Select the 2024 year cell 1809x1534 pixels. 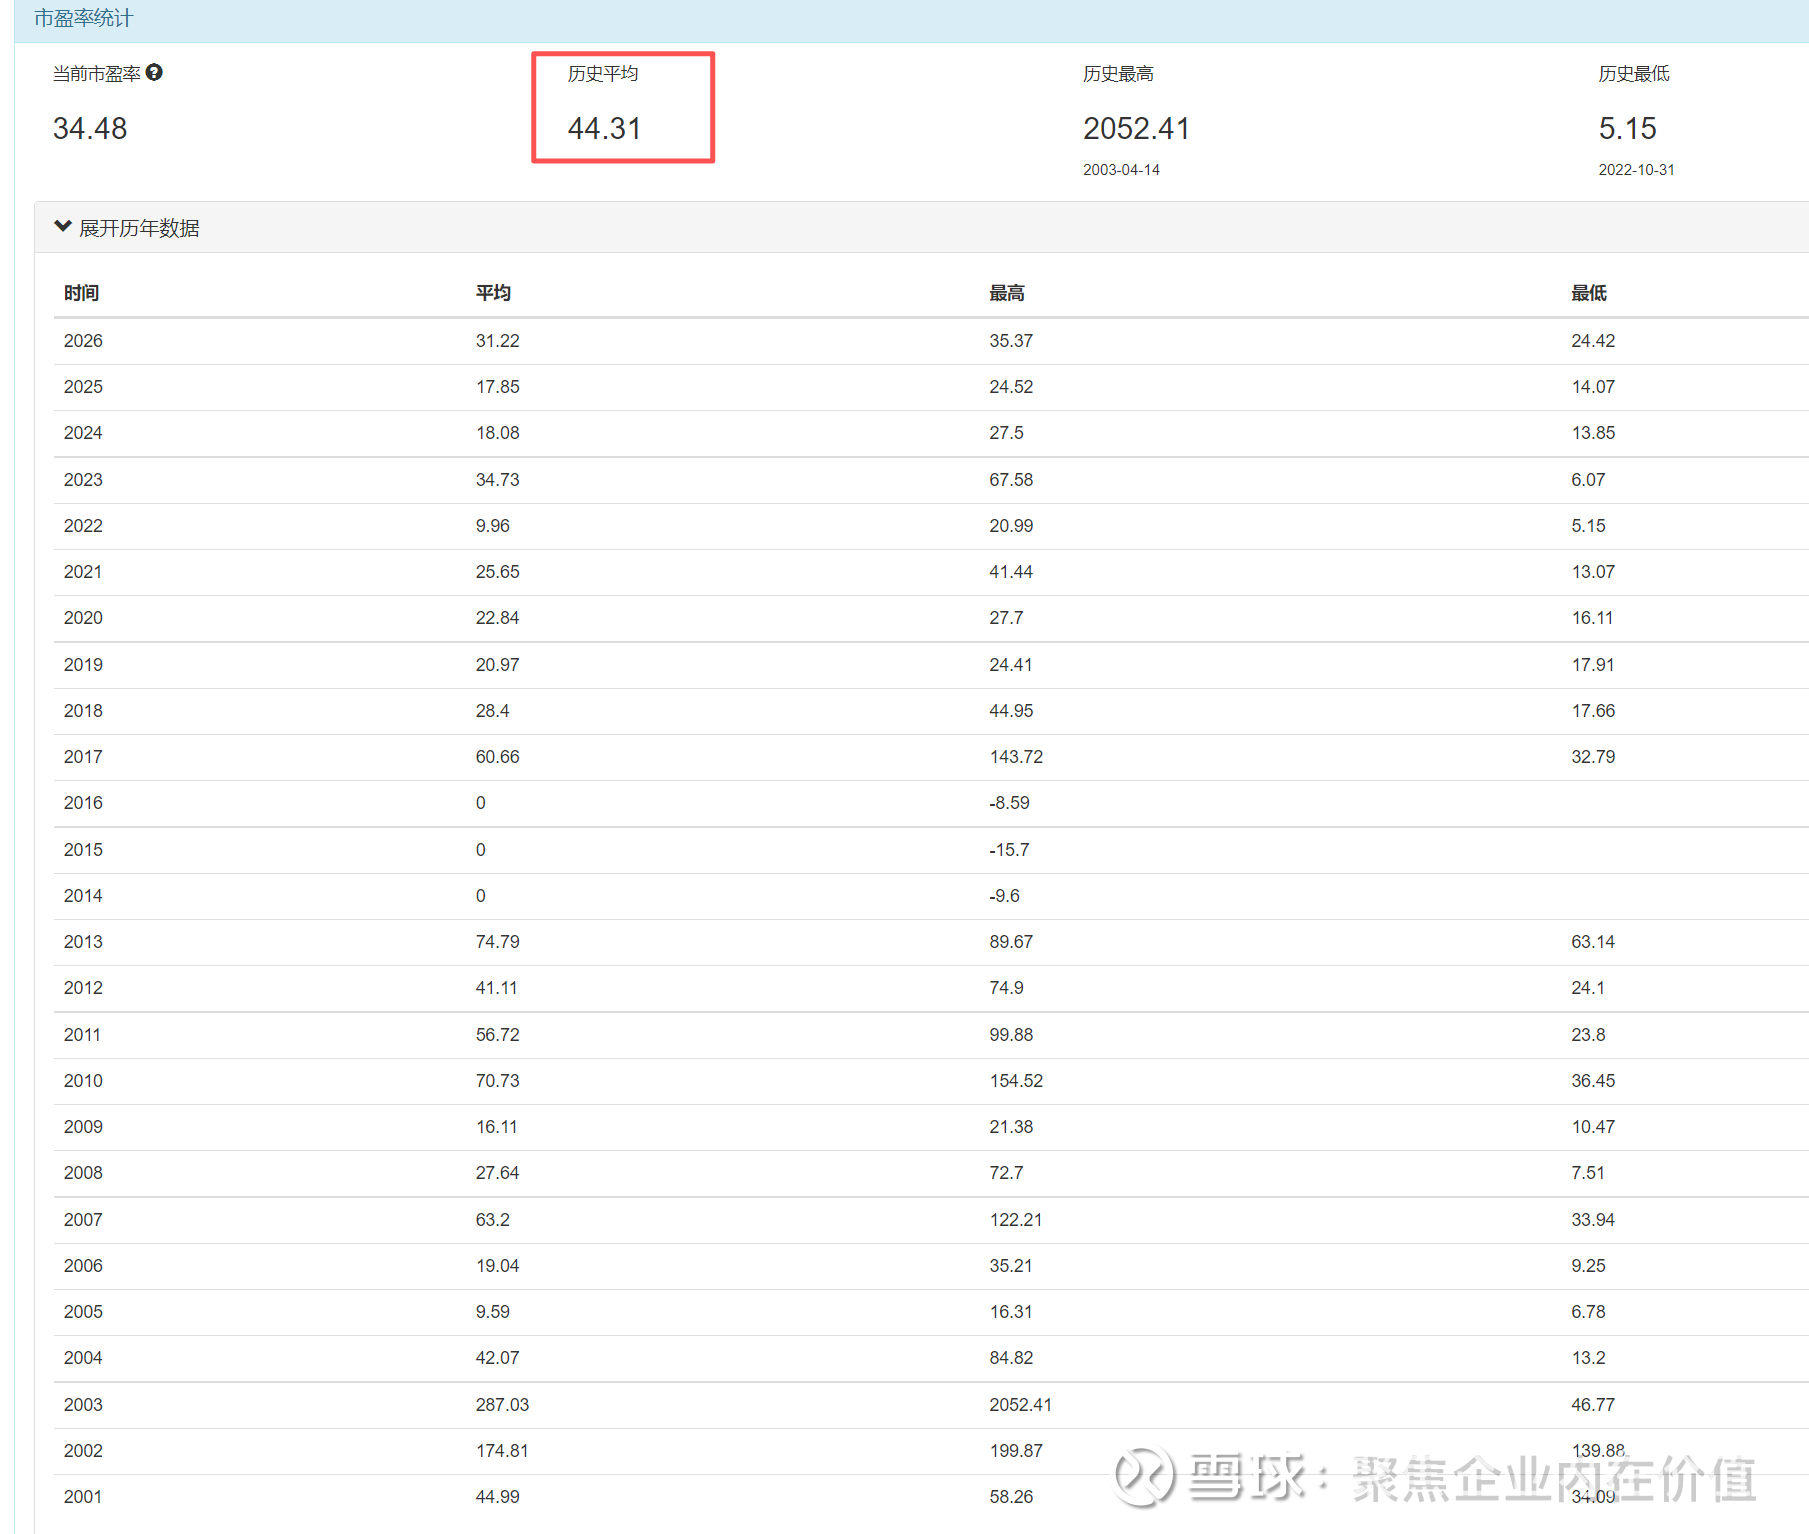pyautogui.click(x=83, y=433)
